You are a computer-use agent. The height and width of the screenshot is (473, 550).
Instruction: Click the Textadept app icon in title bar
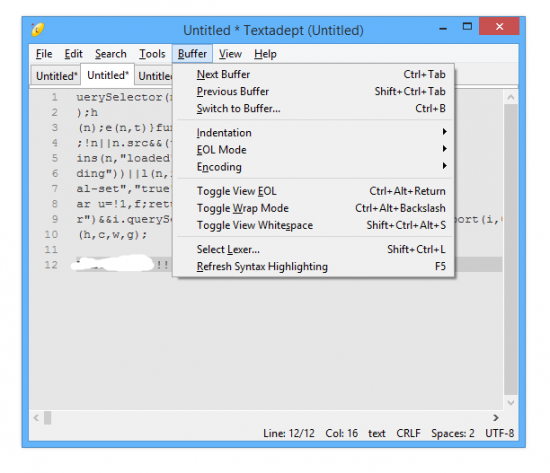tap(38, 29)
